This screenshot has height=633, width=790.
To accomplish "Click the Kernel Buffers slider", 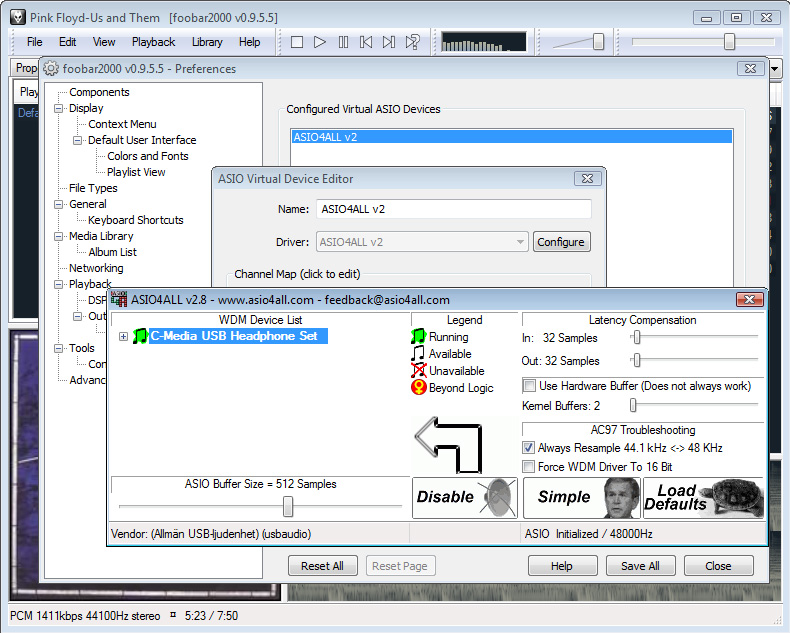I will [x=633, y=405].
